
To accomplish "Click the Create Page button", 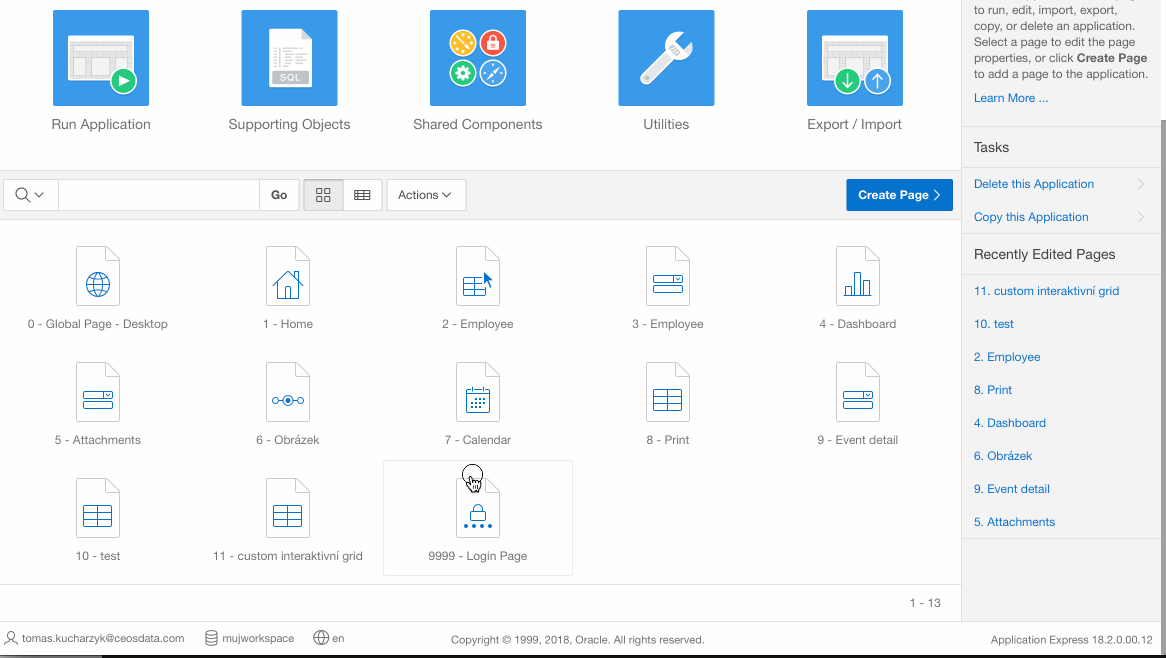I will [898, 195].
